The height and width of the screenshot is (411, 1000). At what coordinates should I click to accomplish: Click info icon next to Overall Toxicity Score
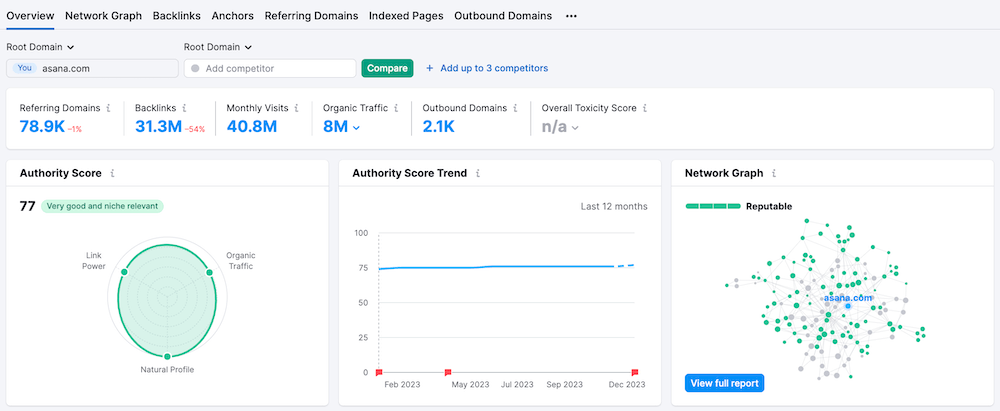[646, 108]
